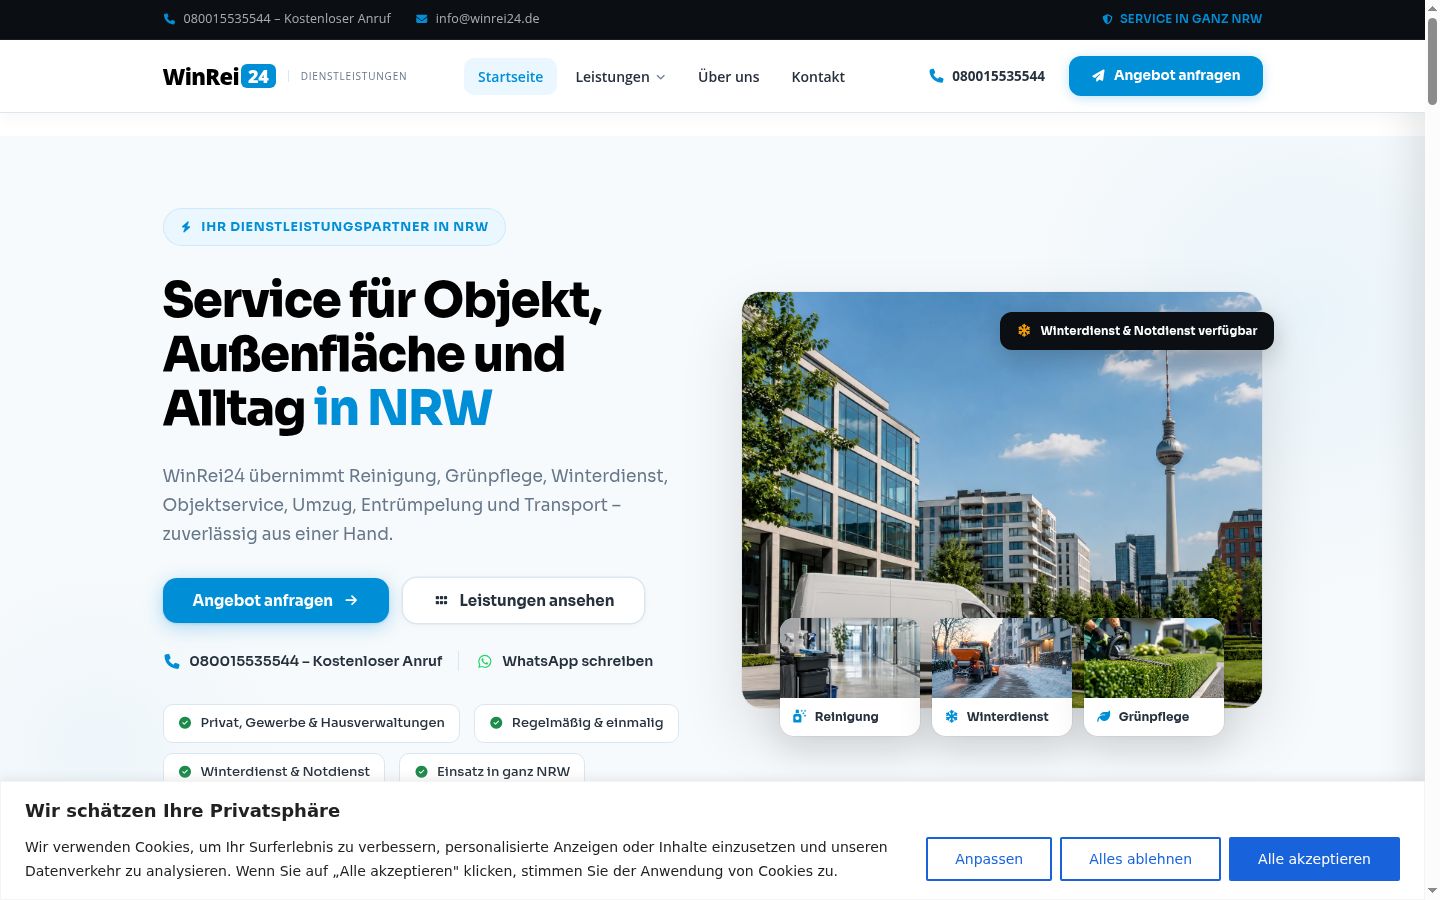Click Regelmäßig & einmalig chip
The width and height of the screenshot is (1440, 900).
(x=576, y=723)
